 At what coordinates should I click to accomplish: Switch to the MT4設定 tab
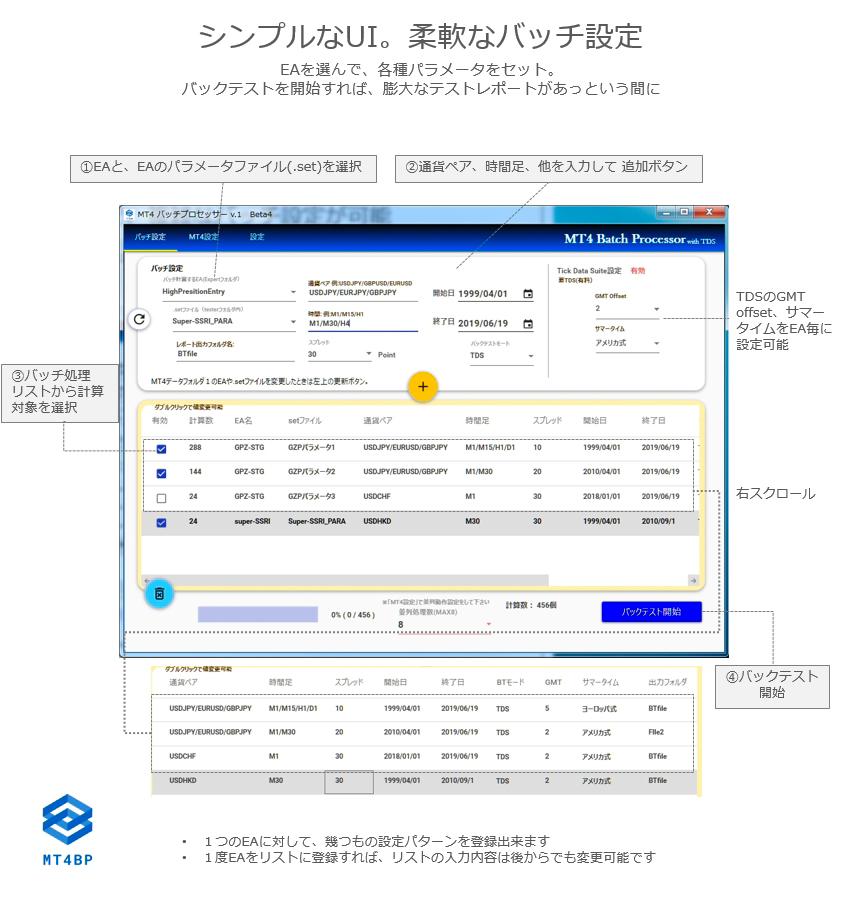pos(203,237)
